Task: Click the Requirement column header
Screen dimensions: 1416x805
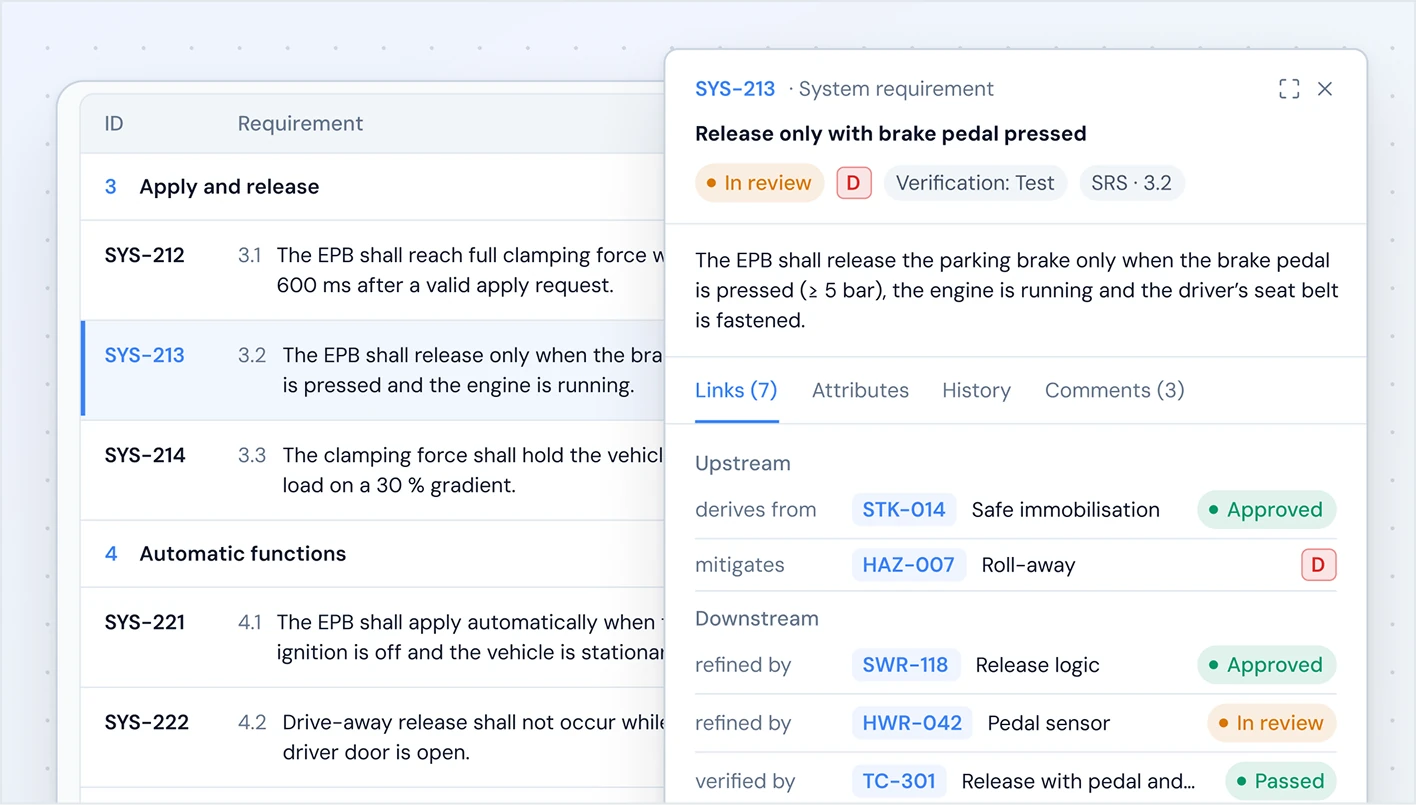Action: coord(300,124)
